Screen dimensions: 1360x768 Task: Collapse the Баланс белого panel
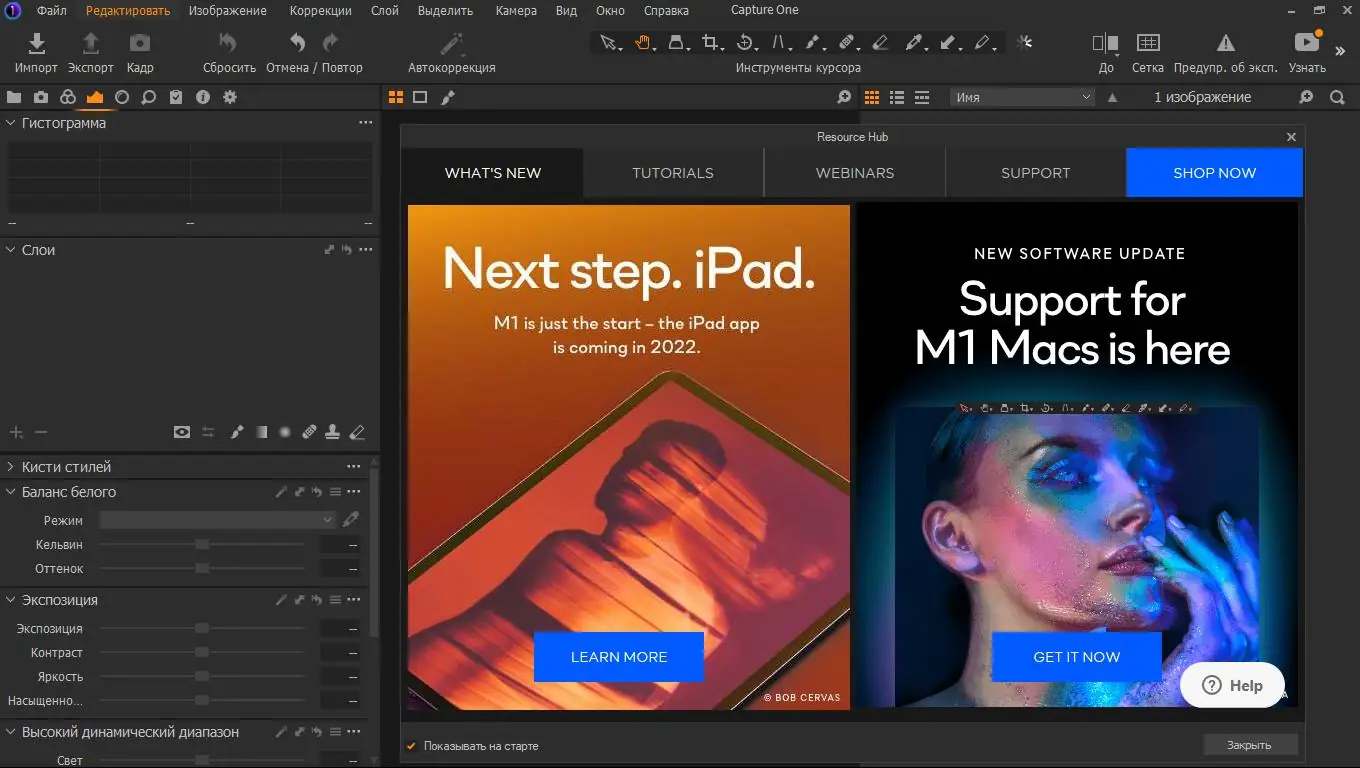click(x=11, y=492)
